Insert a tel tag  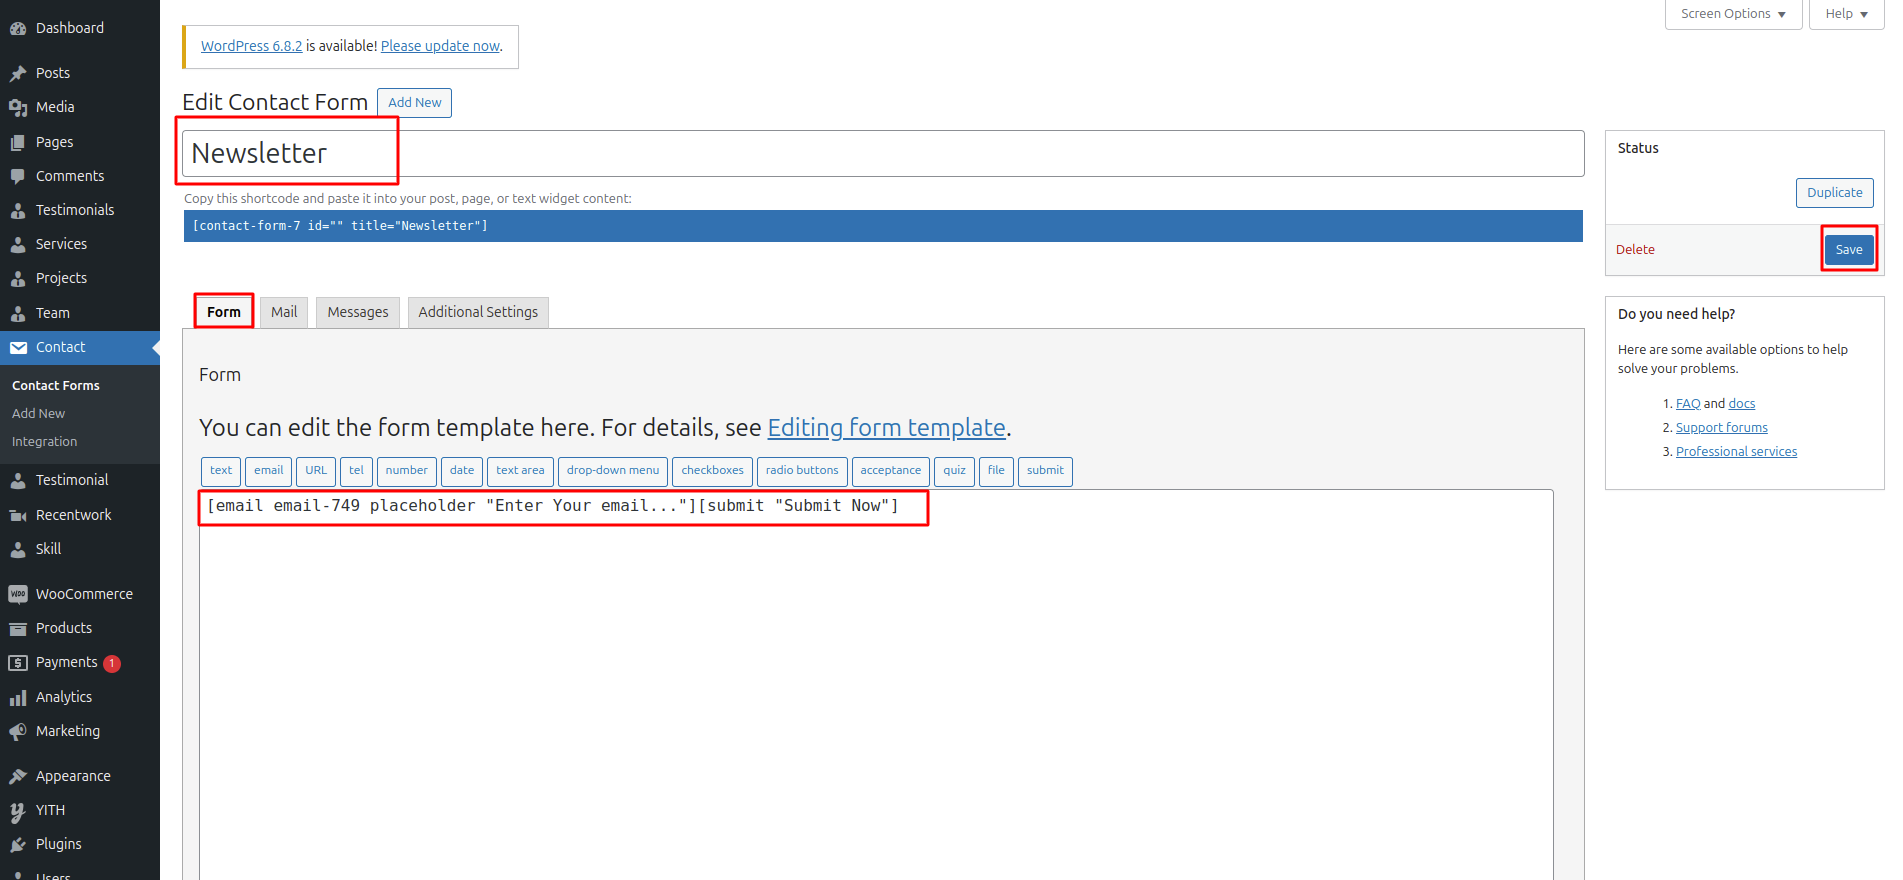356,471
